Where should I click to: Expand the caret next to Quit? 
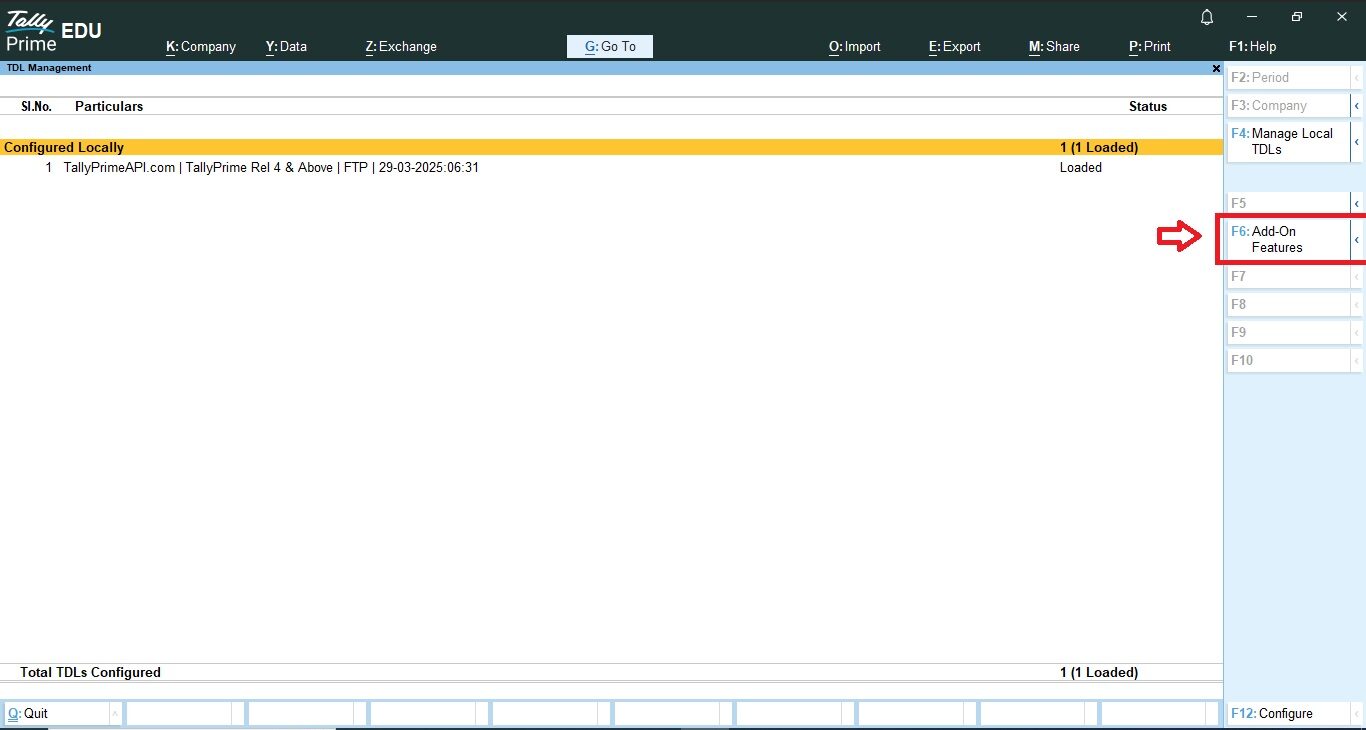point(115,713)
